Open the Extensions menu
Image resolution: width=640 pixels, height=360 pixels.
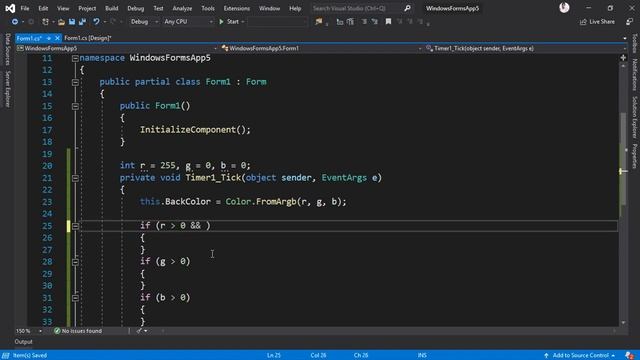[x=237, y=8]
